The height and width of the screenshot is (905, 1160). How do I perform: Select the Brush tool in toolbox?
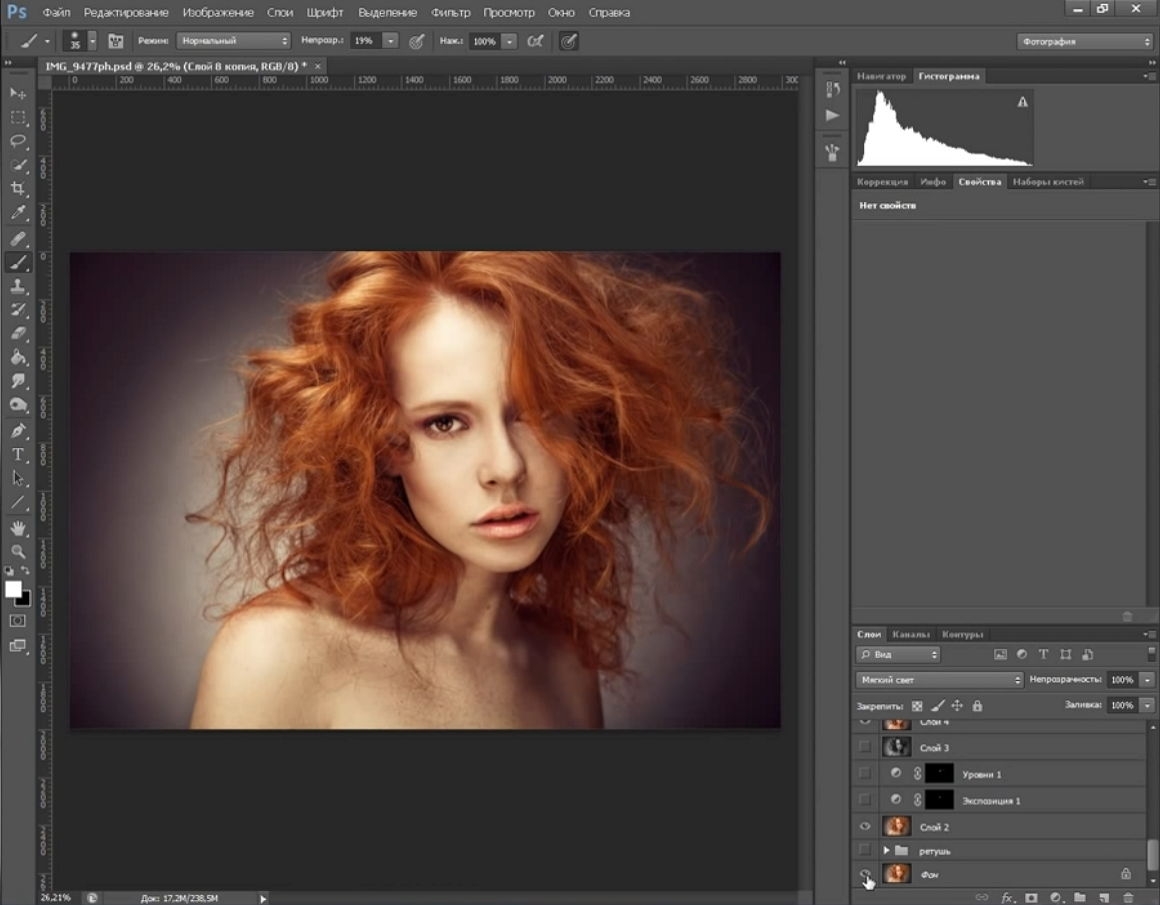click(x=18, y=262)
